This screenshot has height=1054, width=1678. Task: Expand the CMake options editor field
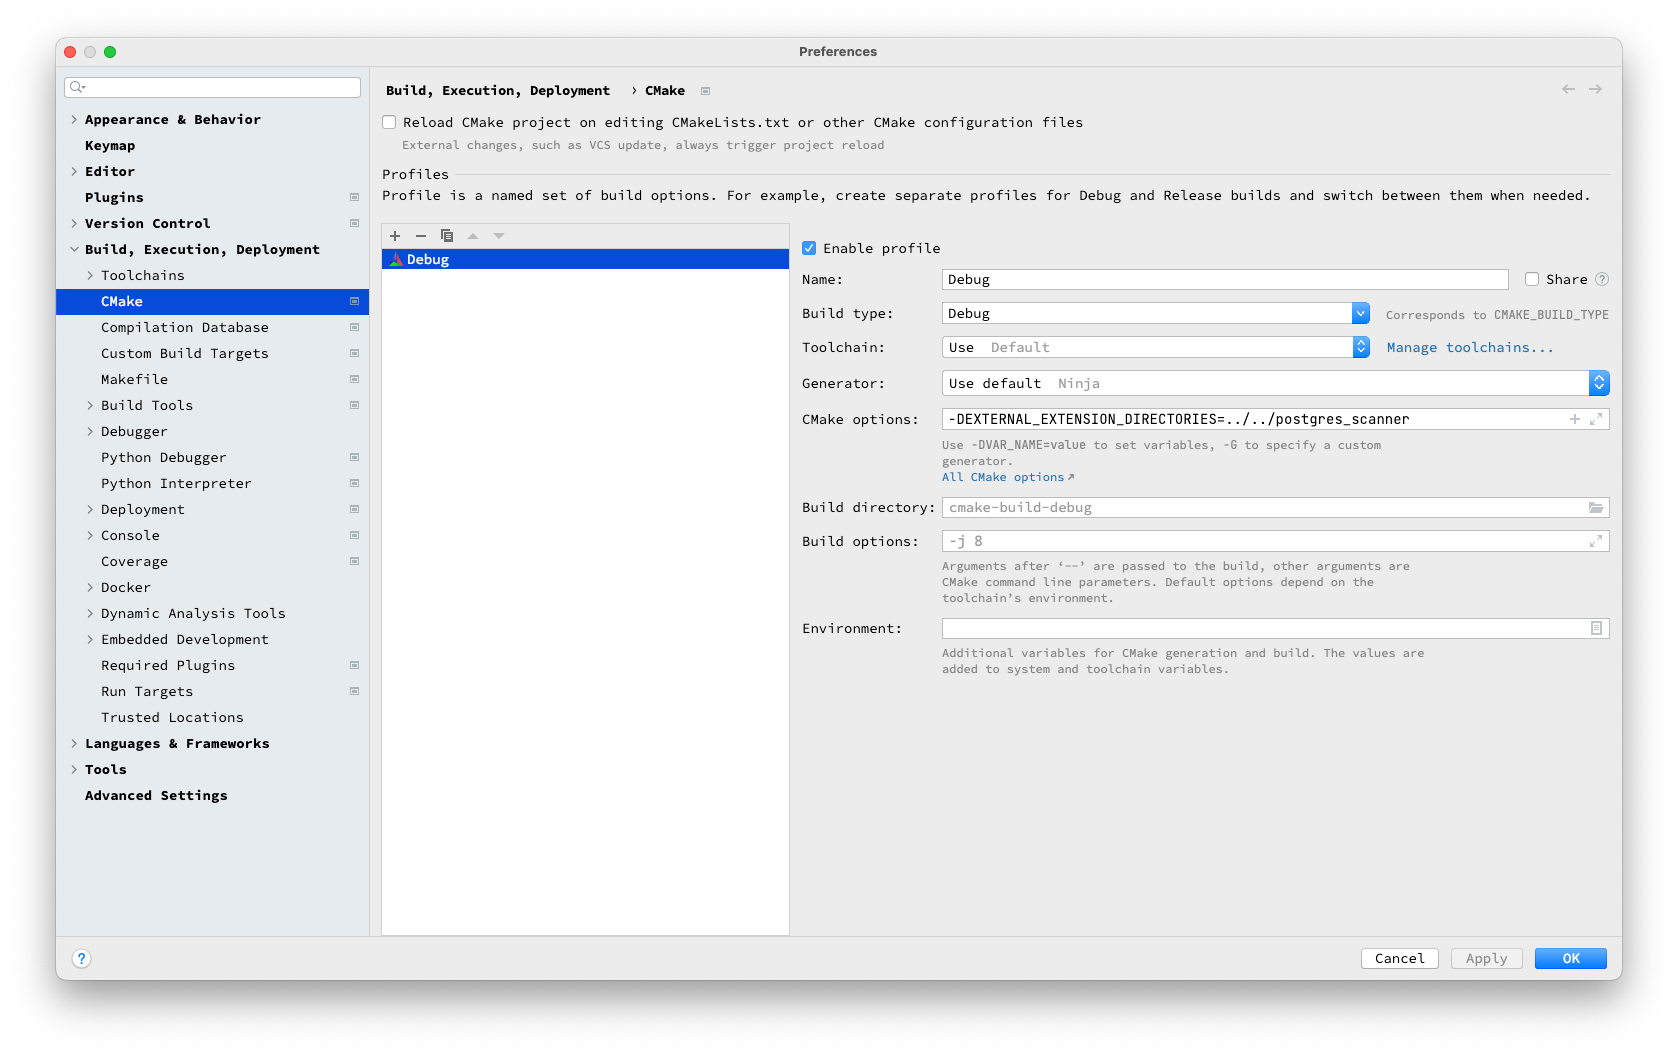1596,419
